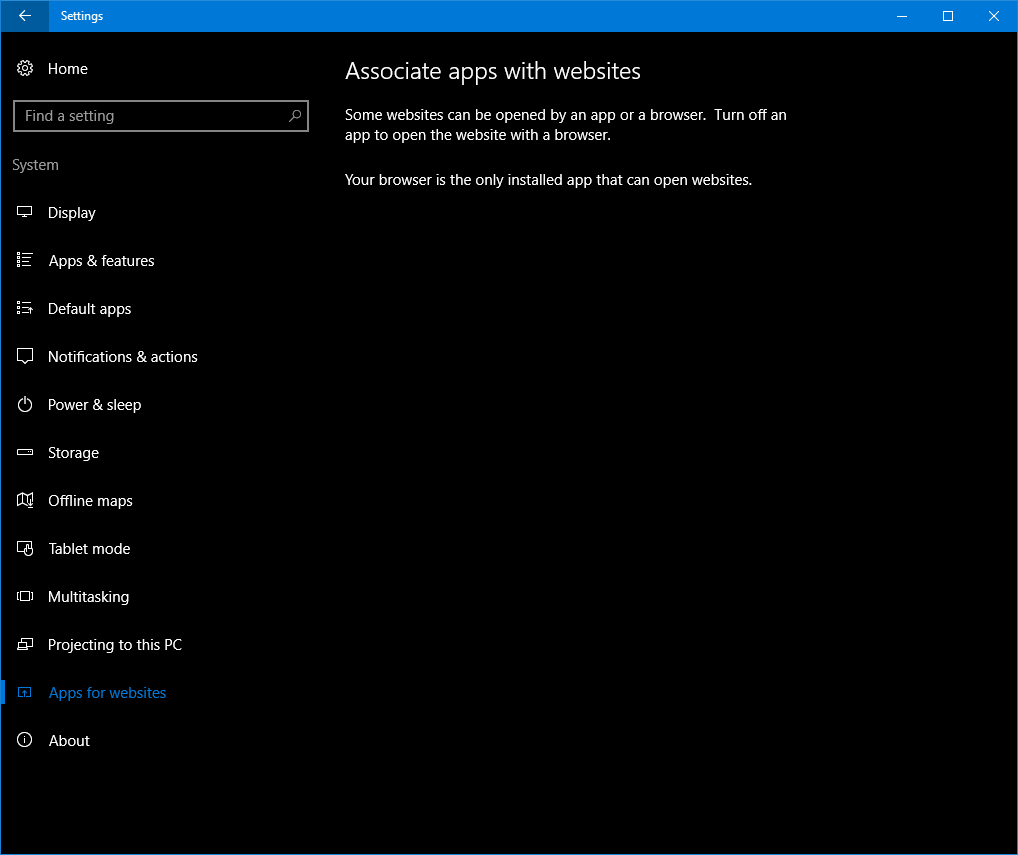Click the Notifications & actions speech icon
Screen dimensions: 1018x855
click(25, 356)
